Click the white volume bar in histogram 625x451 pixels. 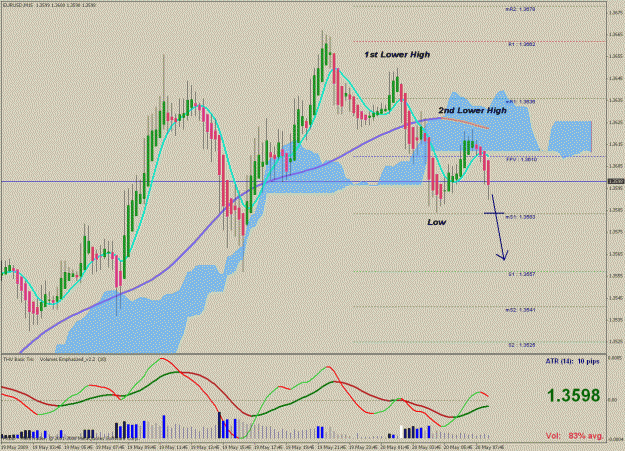pyautogui.click(x=401, y=432)
